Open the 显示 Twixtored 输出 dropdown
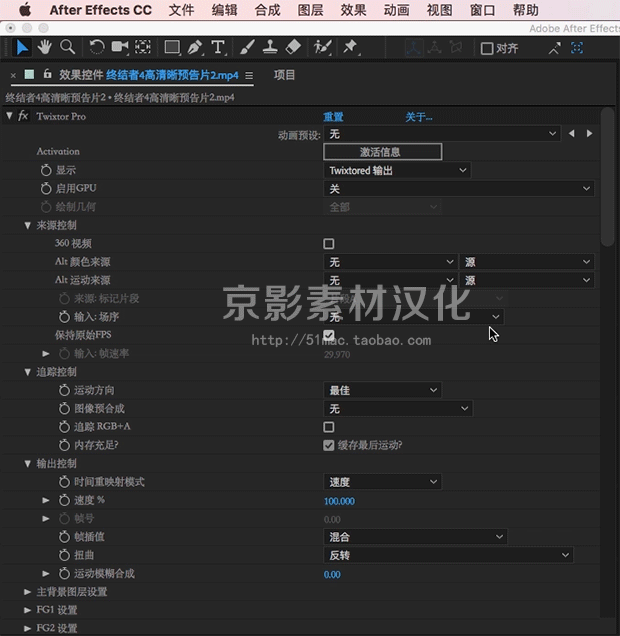This screenshot has width=620, height=636. 397,170
